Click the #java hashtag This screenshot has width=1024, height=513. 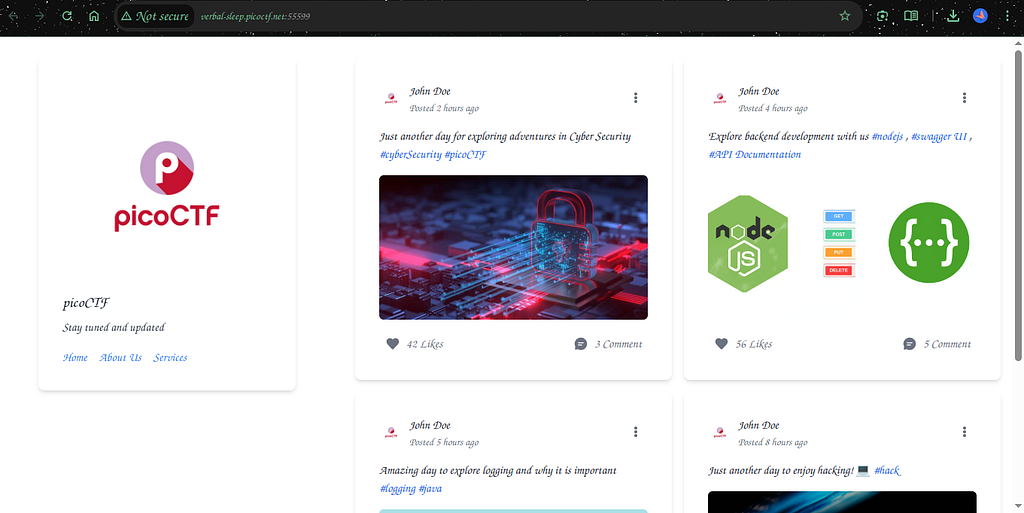(x=430, y=489)
